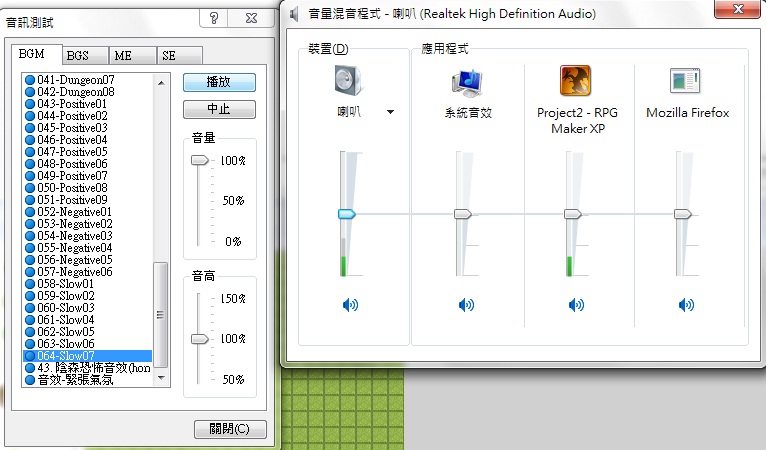This screenshot has height=450, width=766.
Task: Click the 播放 play button
Action: point(219,82)
